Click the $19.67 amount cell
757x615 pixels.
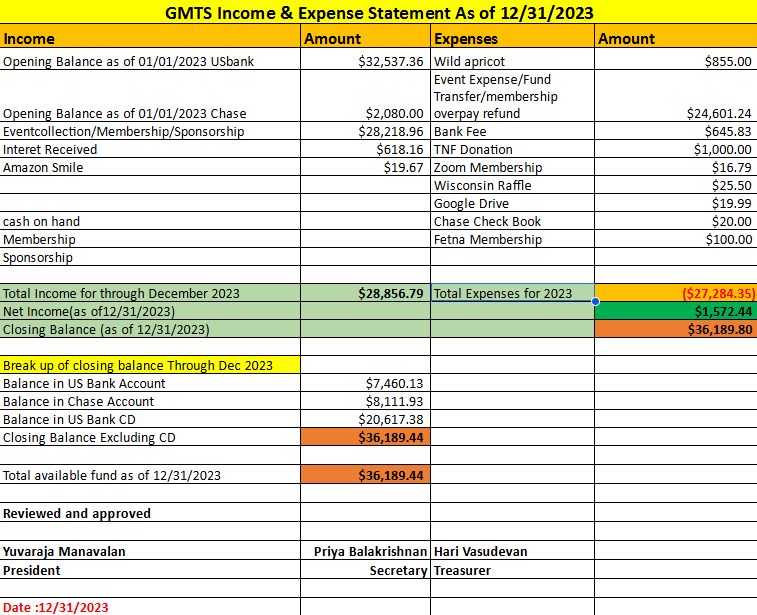pos(365,167)
